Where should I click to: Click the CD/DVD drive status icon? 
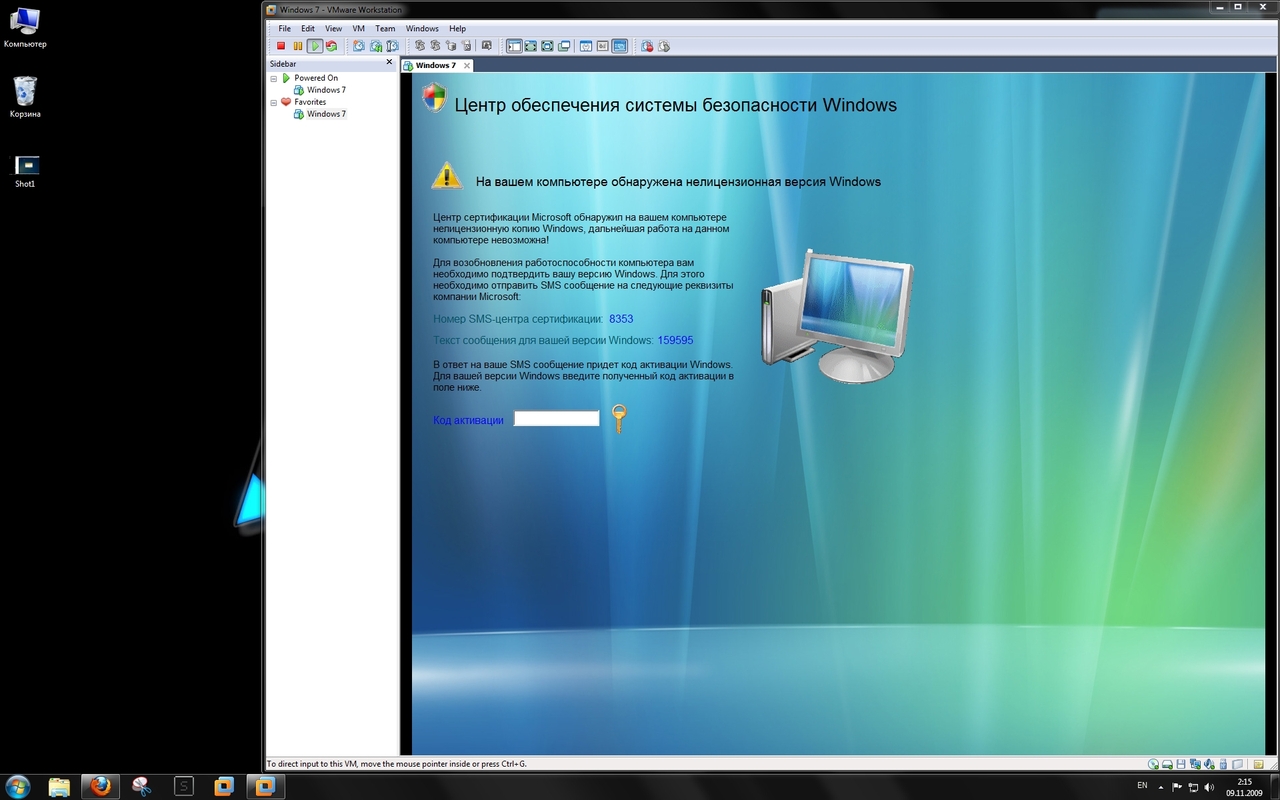coord(1153,764)
